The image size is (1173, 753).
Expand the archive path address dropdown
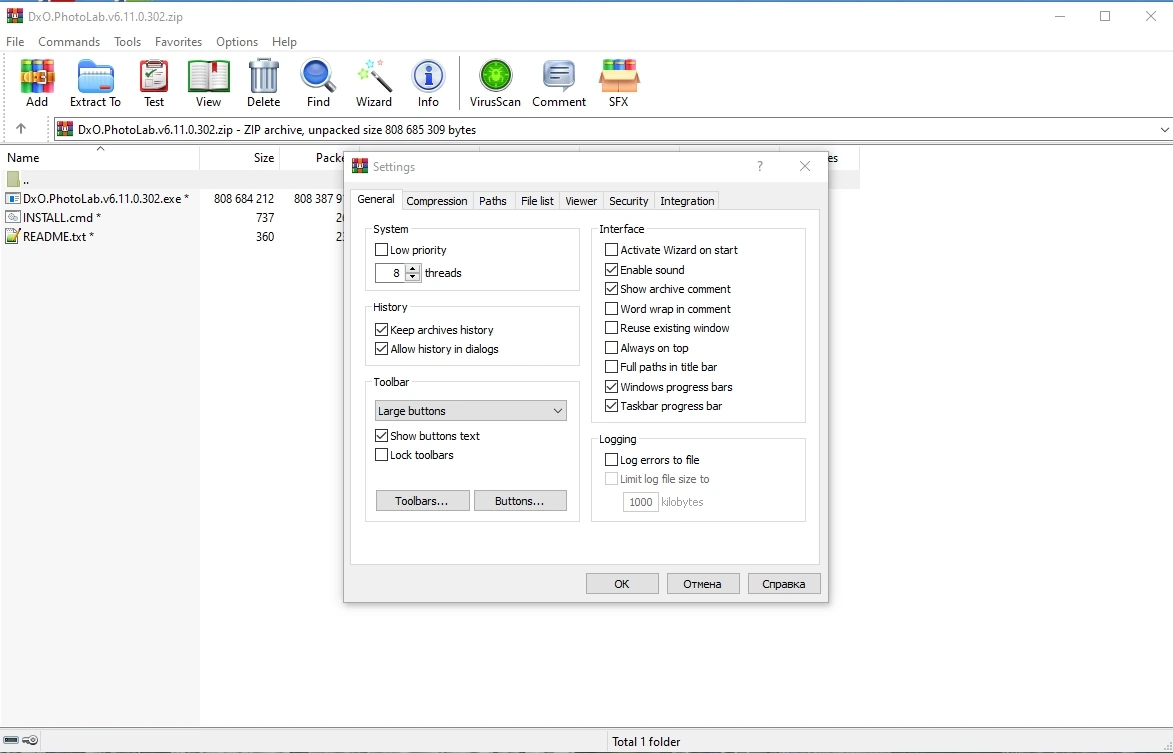[1164, 129]
